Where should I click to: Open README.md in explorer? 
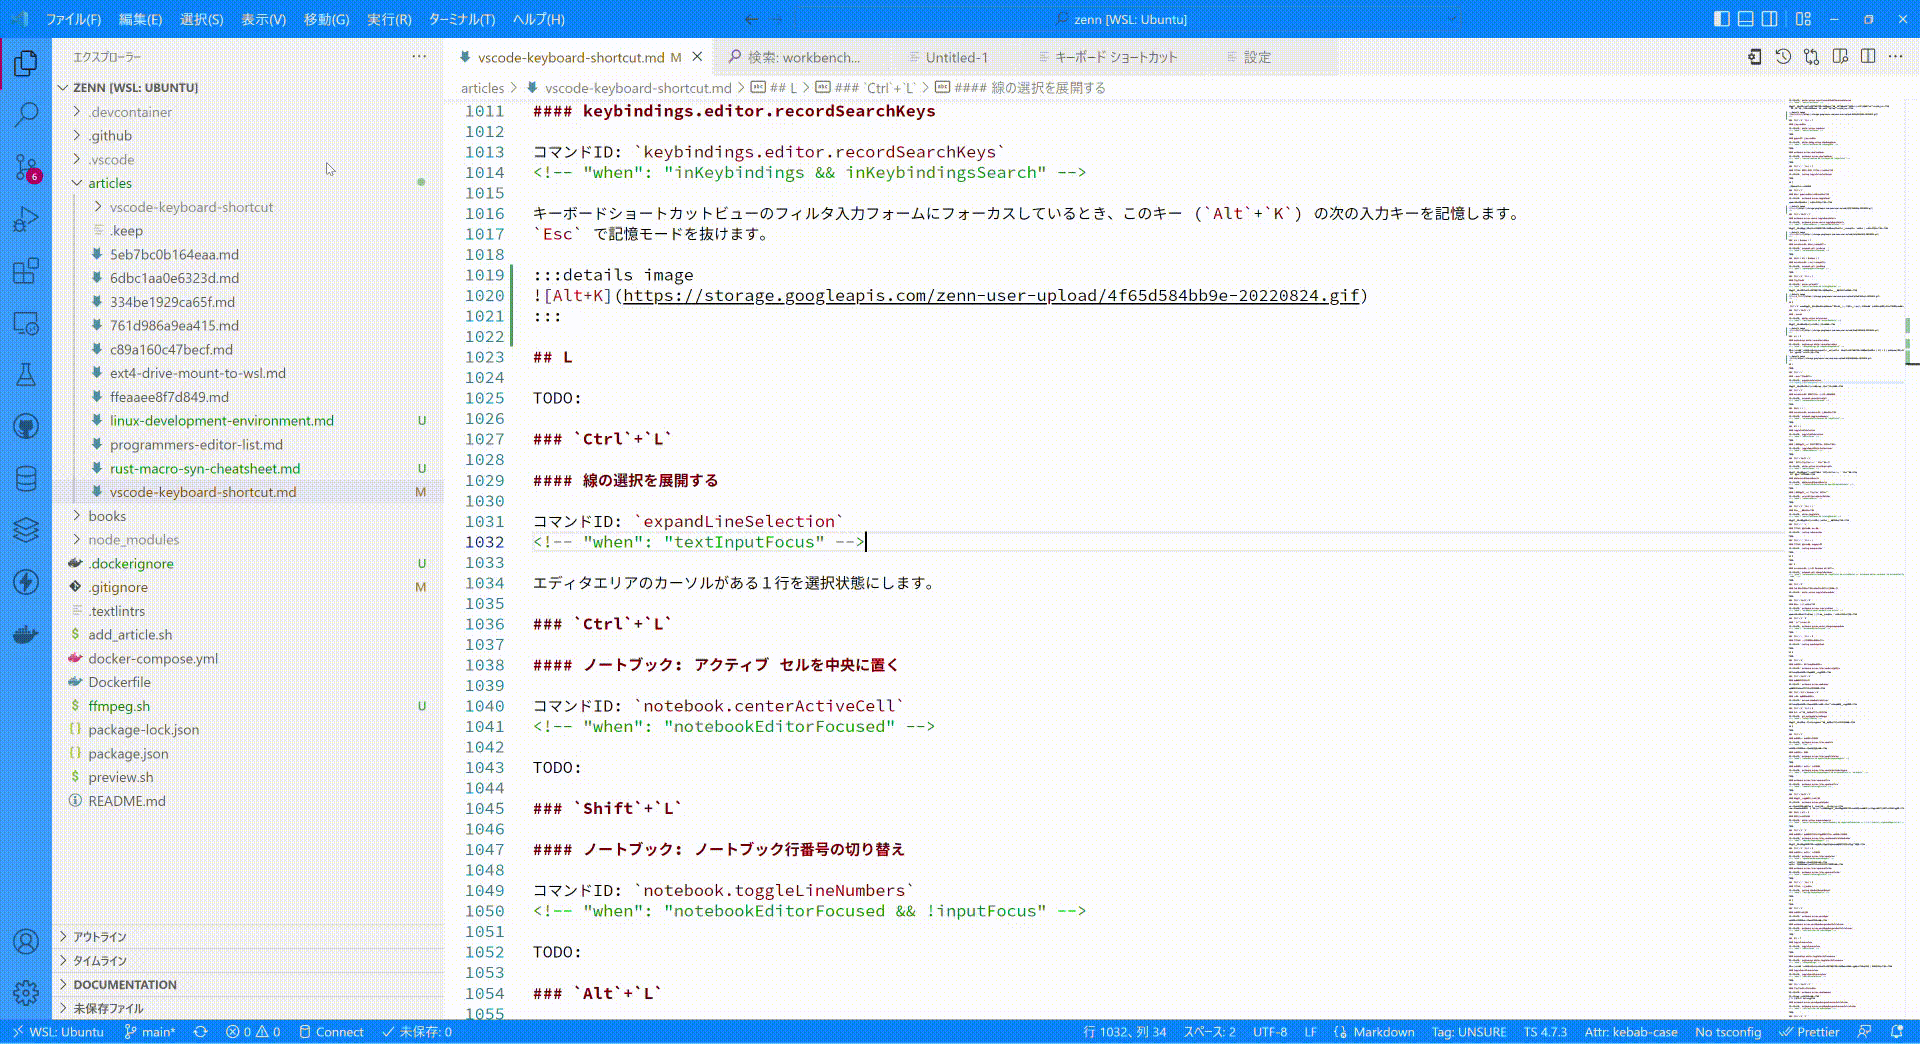[247, 801]
